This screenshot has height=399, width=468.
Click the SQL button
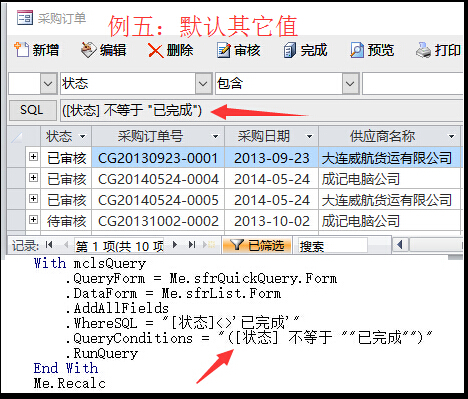click(32, 110)
